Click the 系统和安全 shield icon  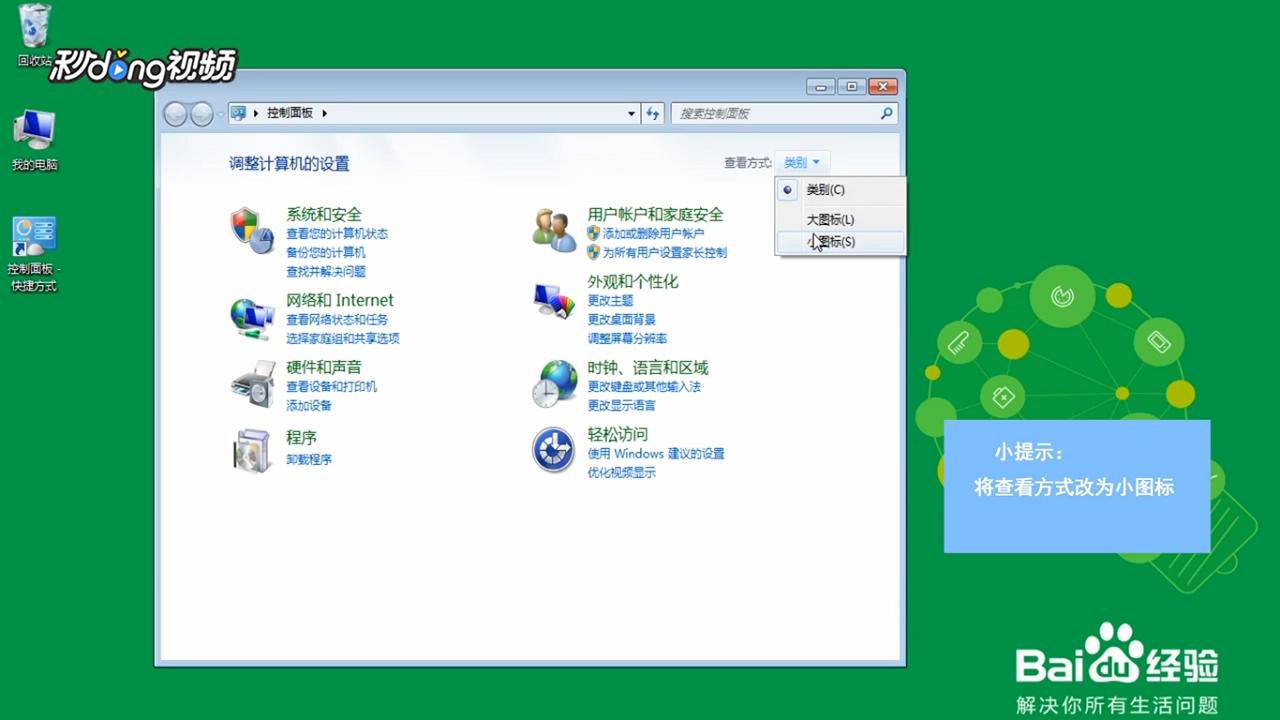tap(252, 231)
